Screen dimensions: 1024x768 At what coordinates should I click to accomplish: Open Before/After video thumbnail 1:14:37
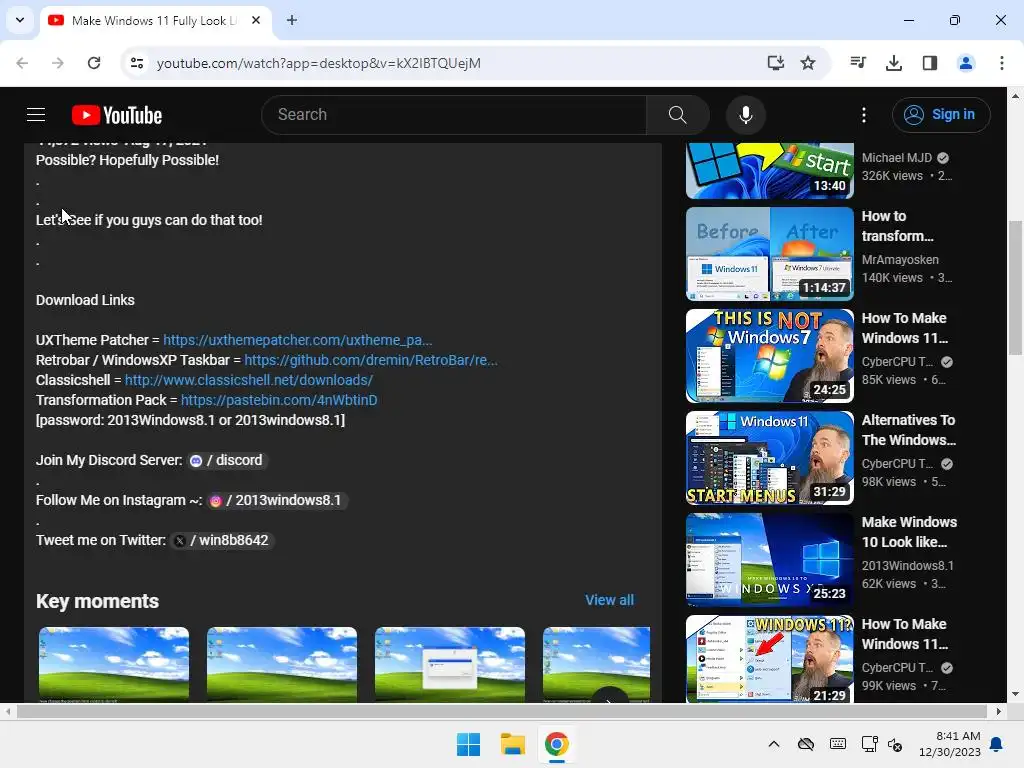[x=769, y=254]
